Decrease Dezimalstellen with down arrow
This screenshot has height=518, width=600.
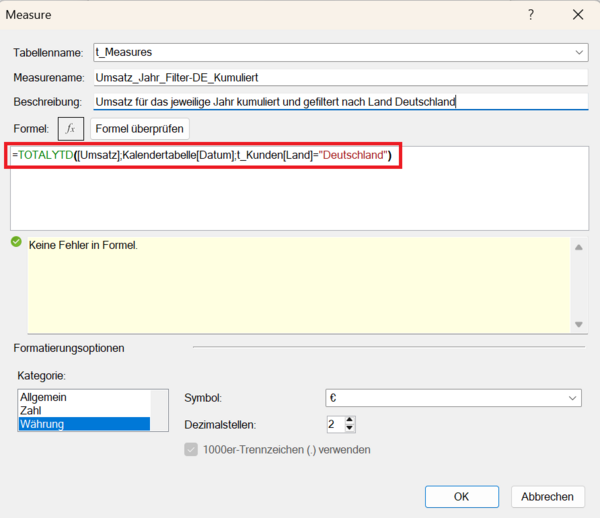(x=348, y=429)
